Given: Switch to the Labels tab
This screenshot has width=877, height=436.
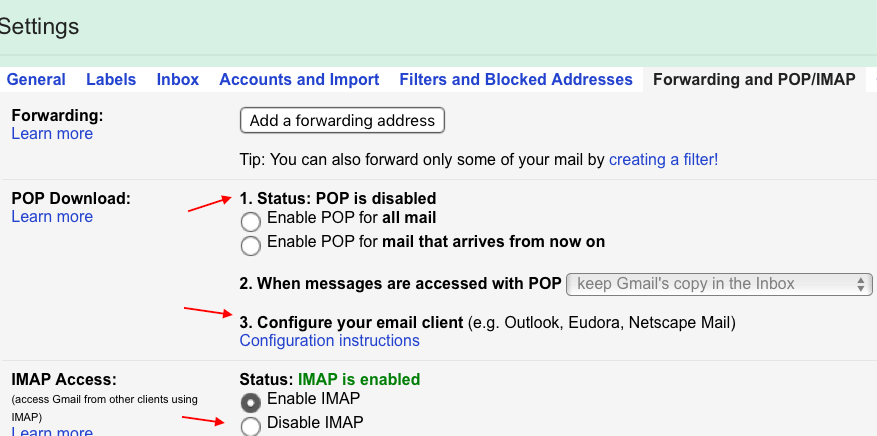Looking at the screenshot, I should coord(110,79).
